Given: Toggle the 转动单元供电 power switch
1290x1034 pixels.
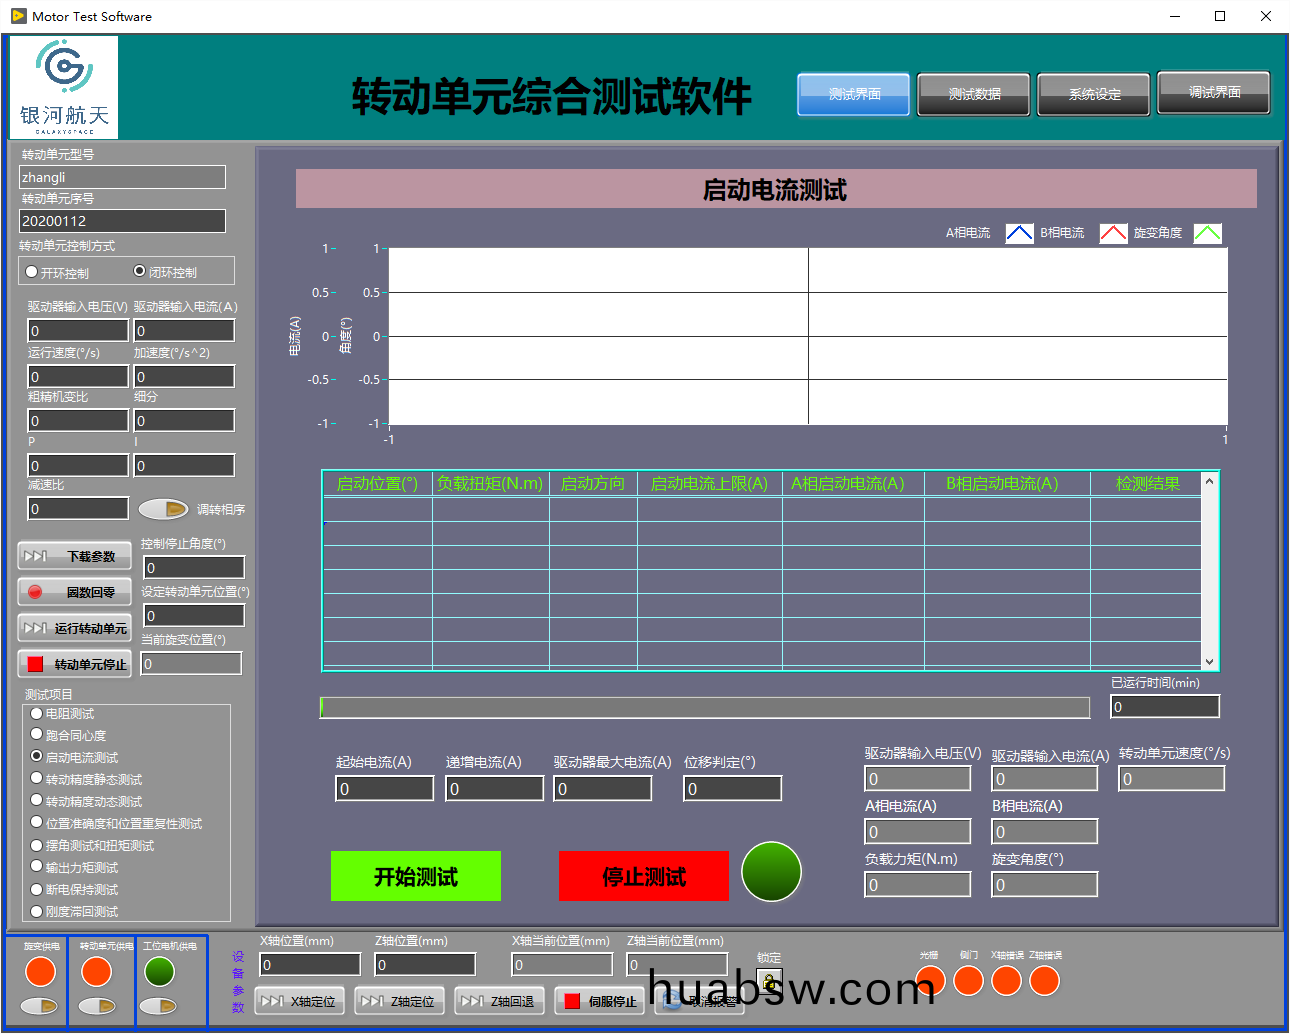Looking at the screenshot, I should 97,1006.
